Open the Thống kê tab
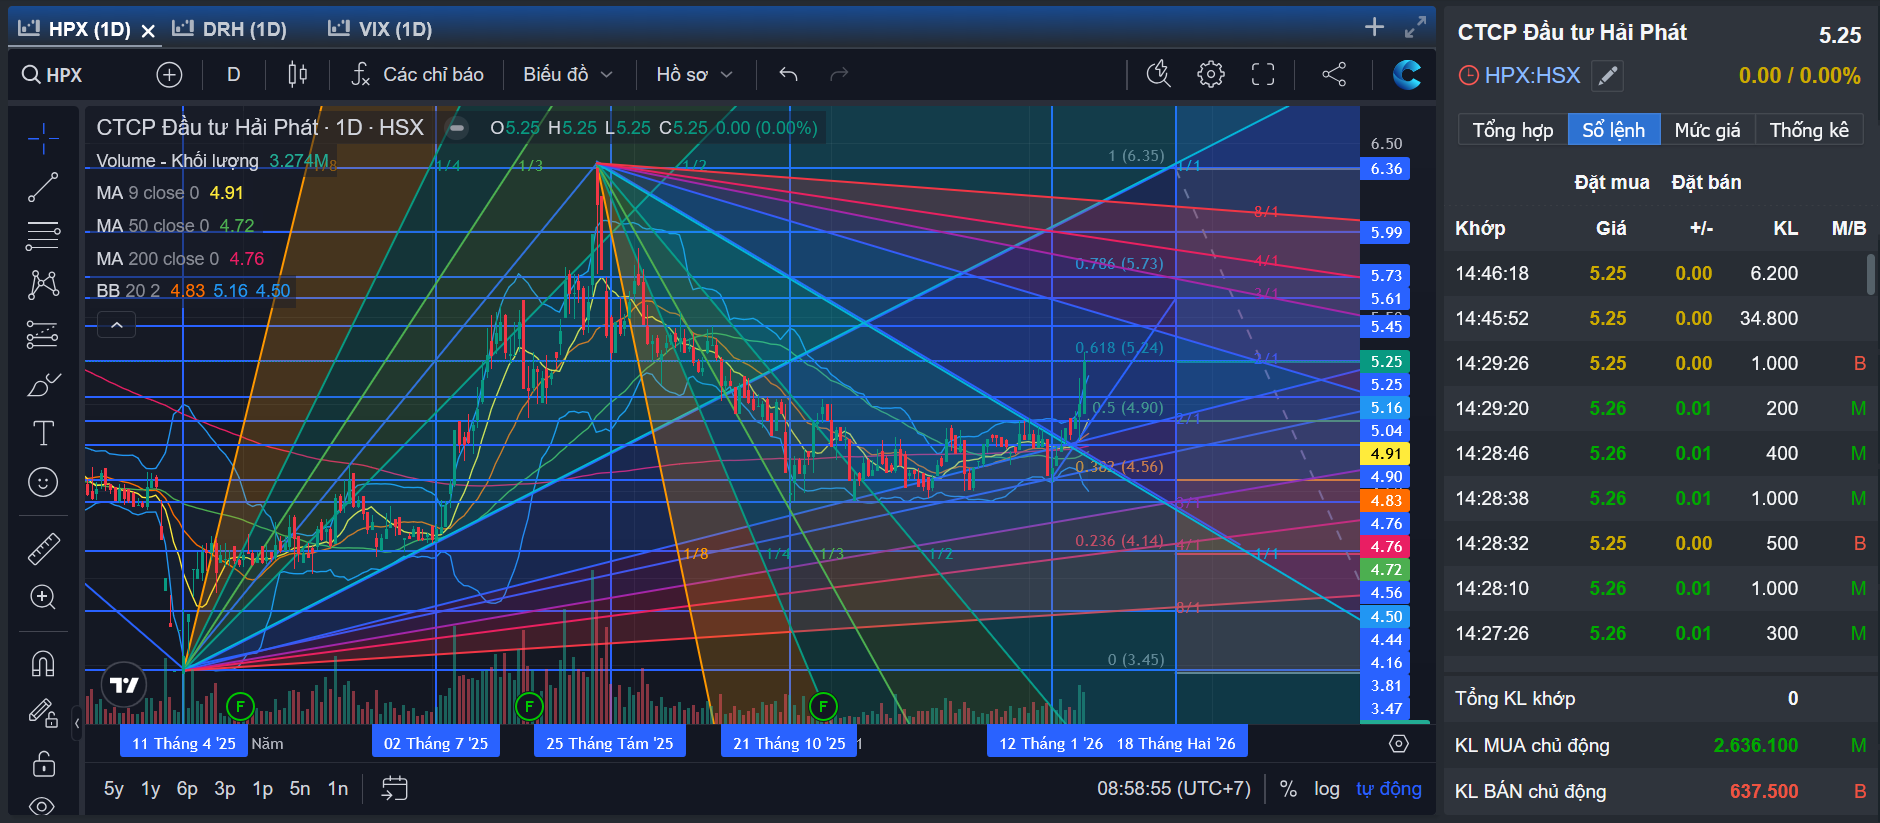1880x823 pixels. 1809,130
